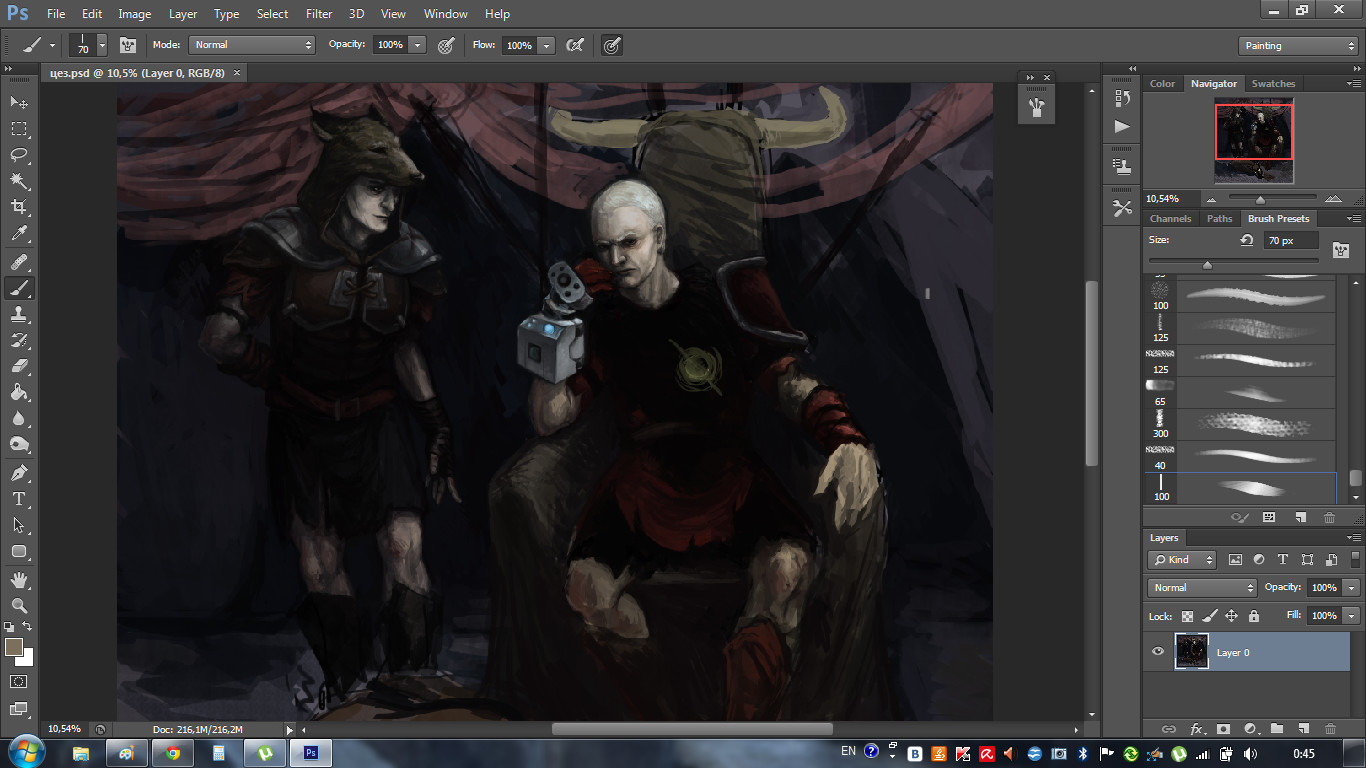Select the Eraser tool
The height and width of the screenshot is (768, 1366).
[x=19, y=366]
